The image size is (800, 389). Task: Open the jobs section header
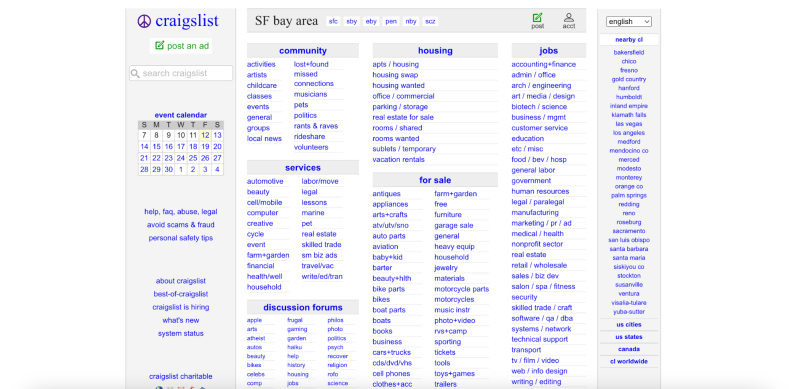pyautogui.click(x=548, y=51)
